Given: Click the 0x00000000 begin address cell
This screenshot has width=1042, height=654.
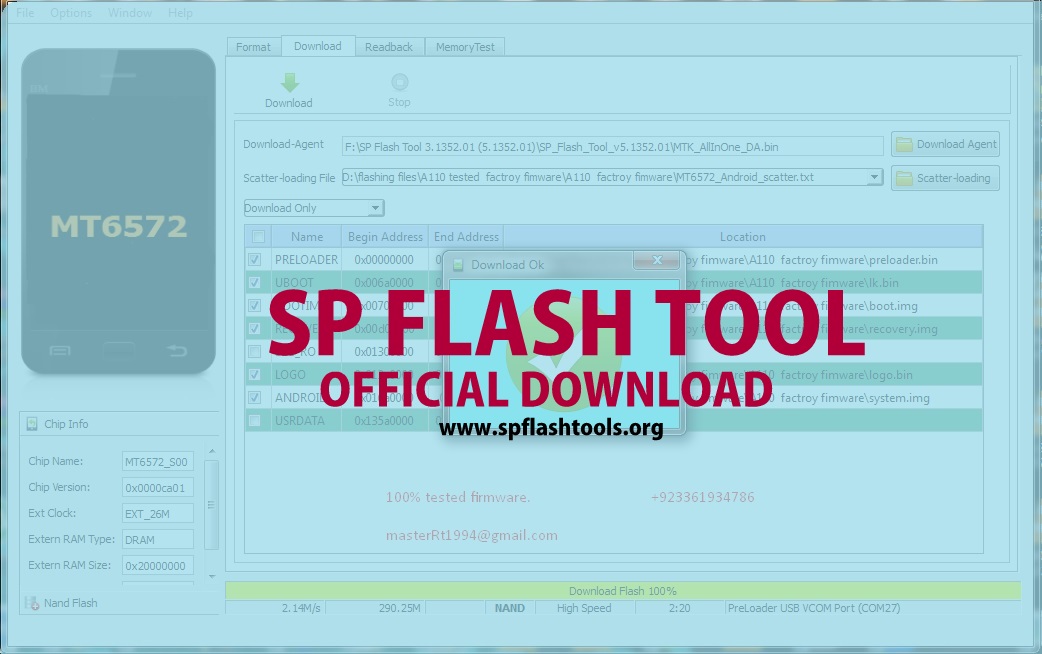Looking at the screenshot, I should coord(384,259).
